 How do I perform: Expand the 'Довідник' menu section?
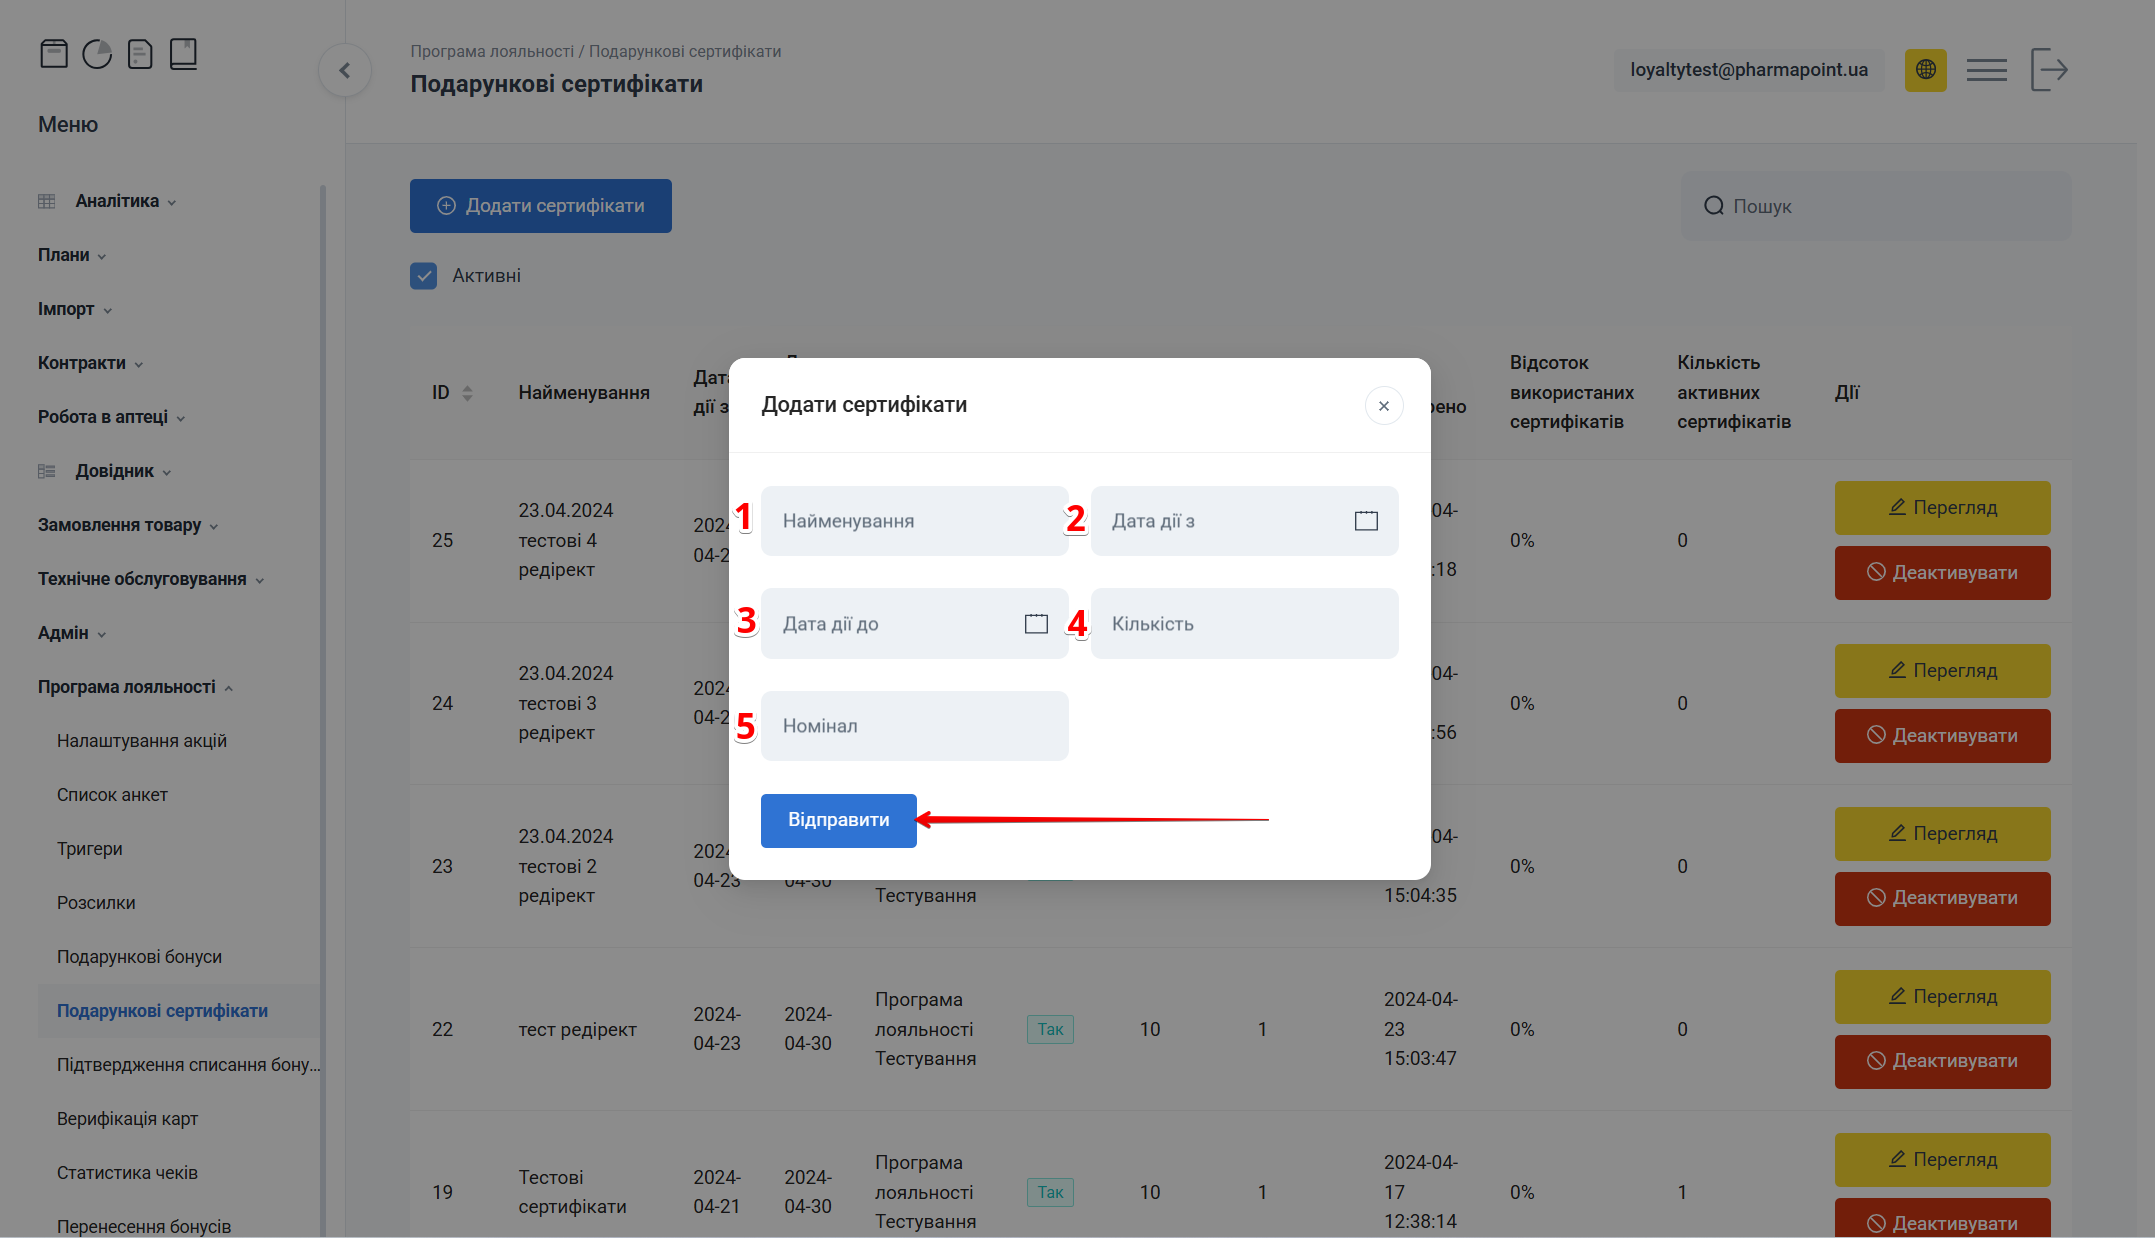[115, 471]
